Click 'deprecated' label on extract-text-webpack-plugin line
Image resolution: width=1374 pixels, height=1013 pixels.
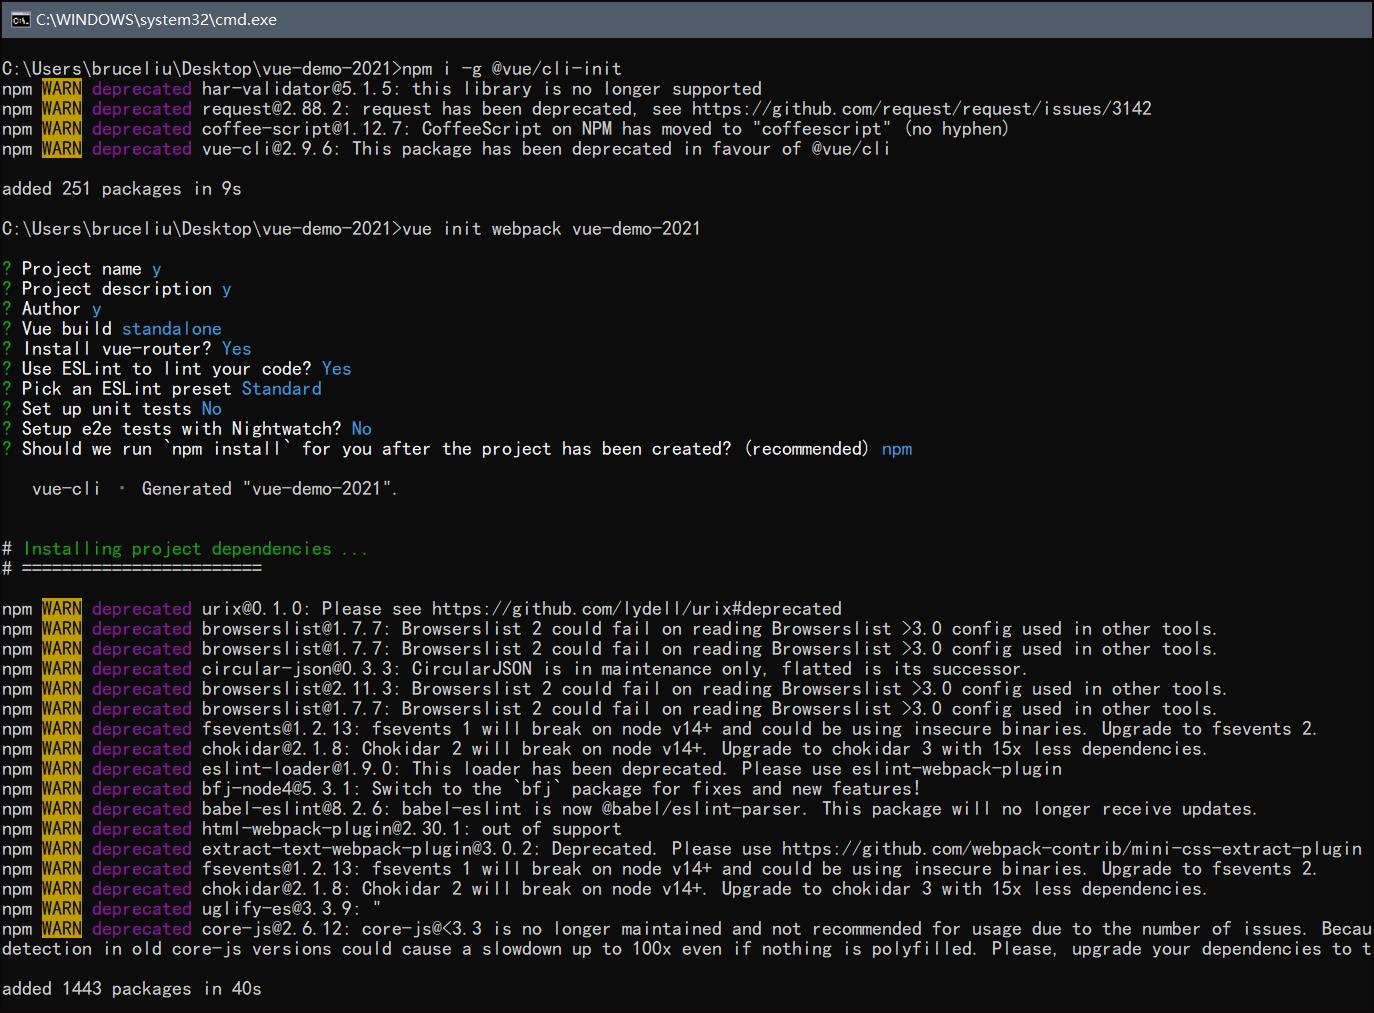click(142, 849)
